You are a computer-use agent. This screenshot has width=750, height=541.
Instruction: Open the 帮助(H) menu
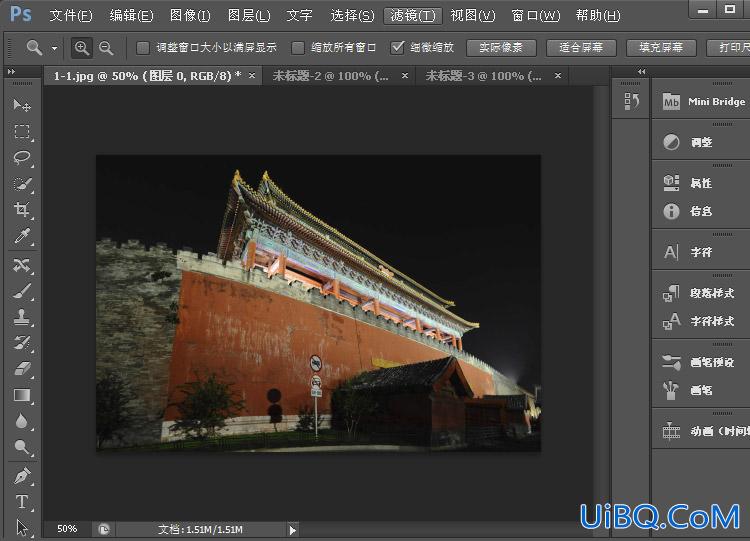[598, 16]
